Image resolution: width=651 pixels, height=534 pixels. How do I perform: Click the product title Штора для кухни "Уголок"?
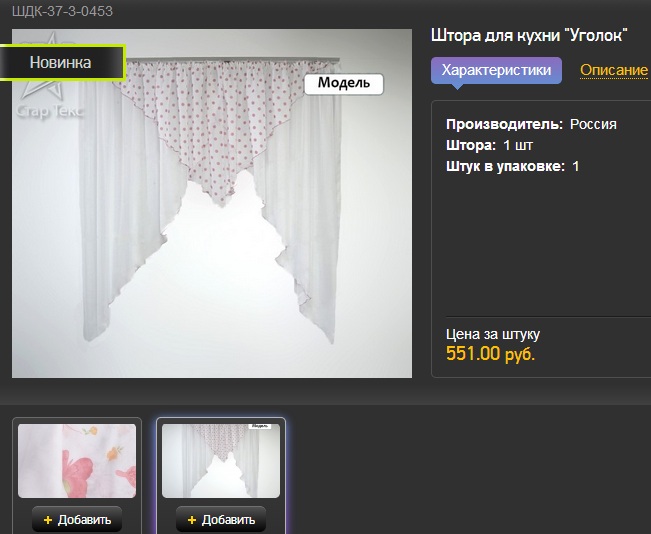pos(529,36)
